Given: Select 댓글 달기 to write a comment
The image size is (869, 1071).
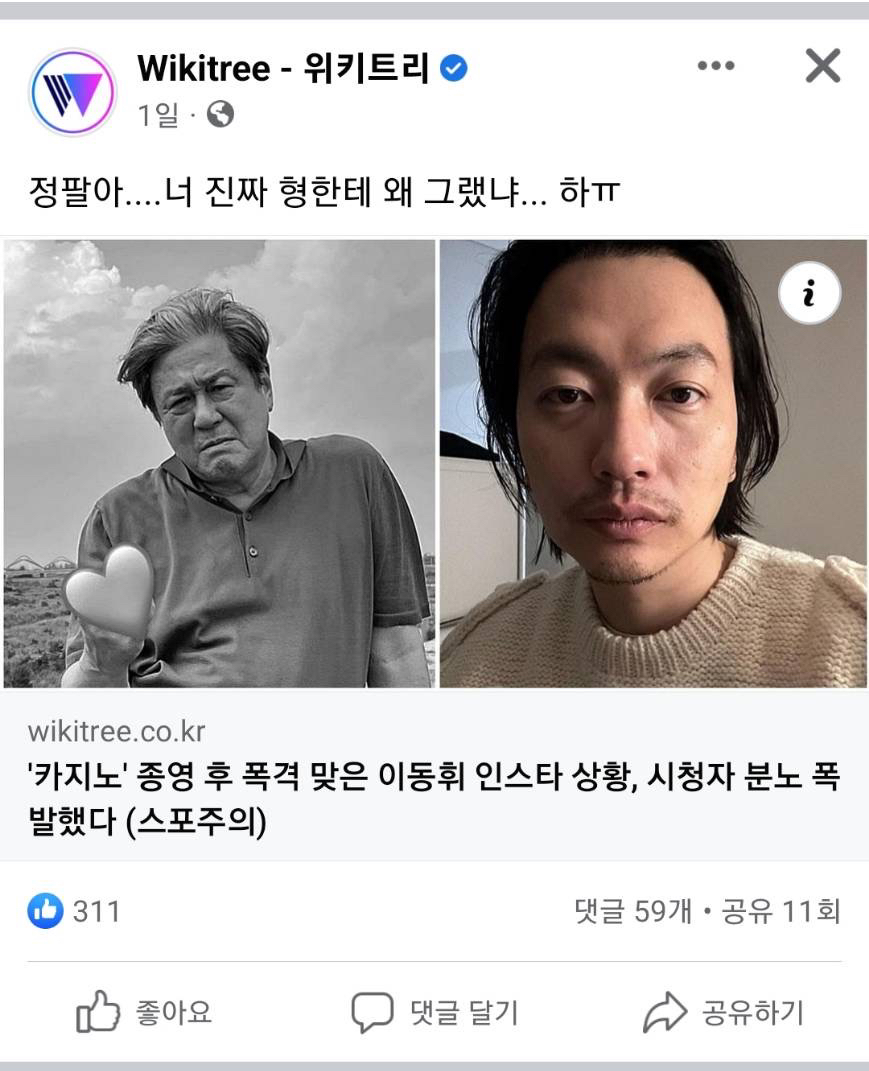Looking at the screenshot, I should coord(464,1012).
